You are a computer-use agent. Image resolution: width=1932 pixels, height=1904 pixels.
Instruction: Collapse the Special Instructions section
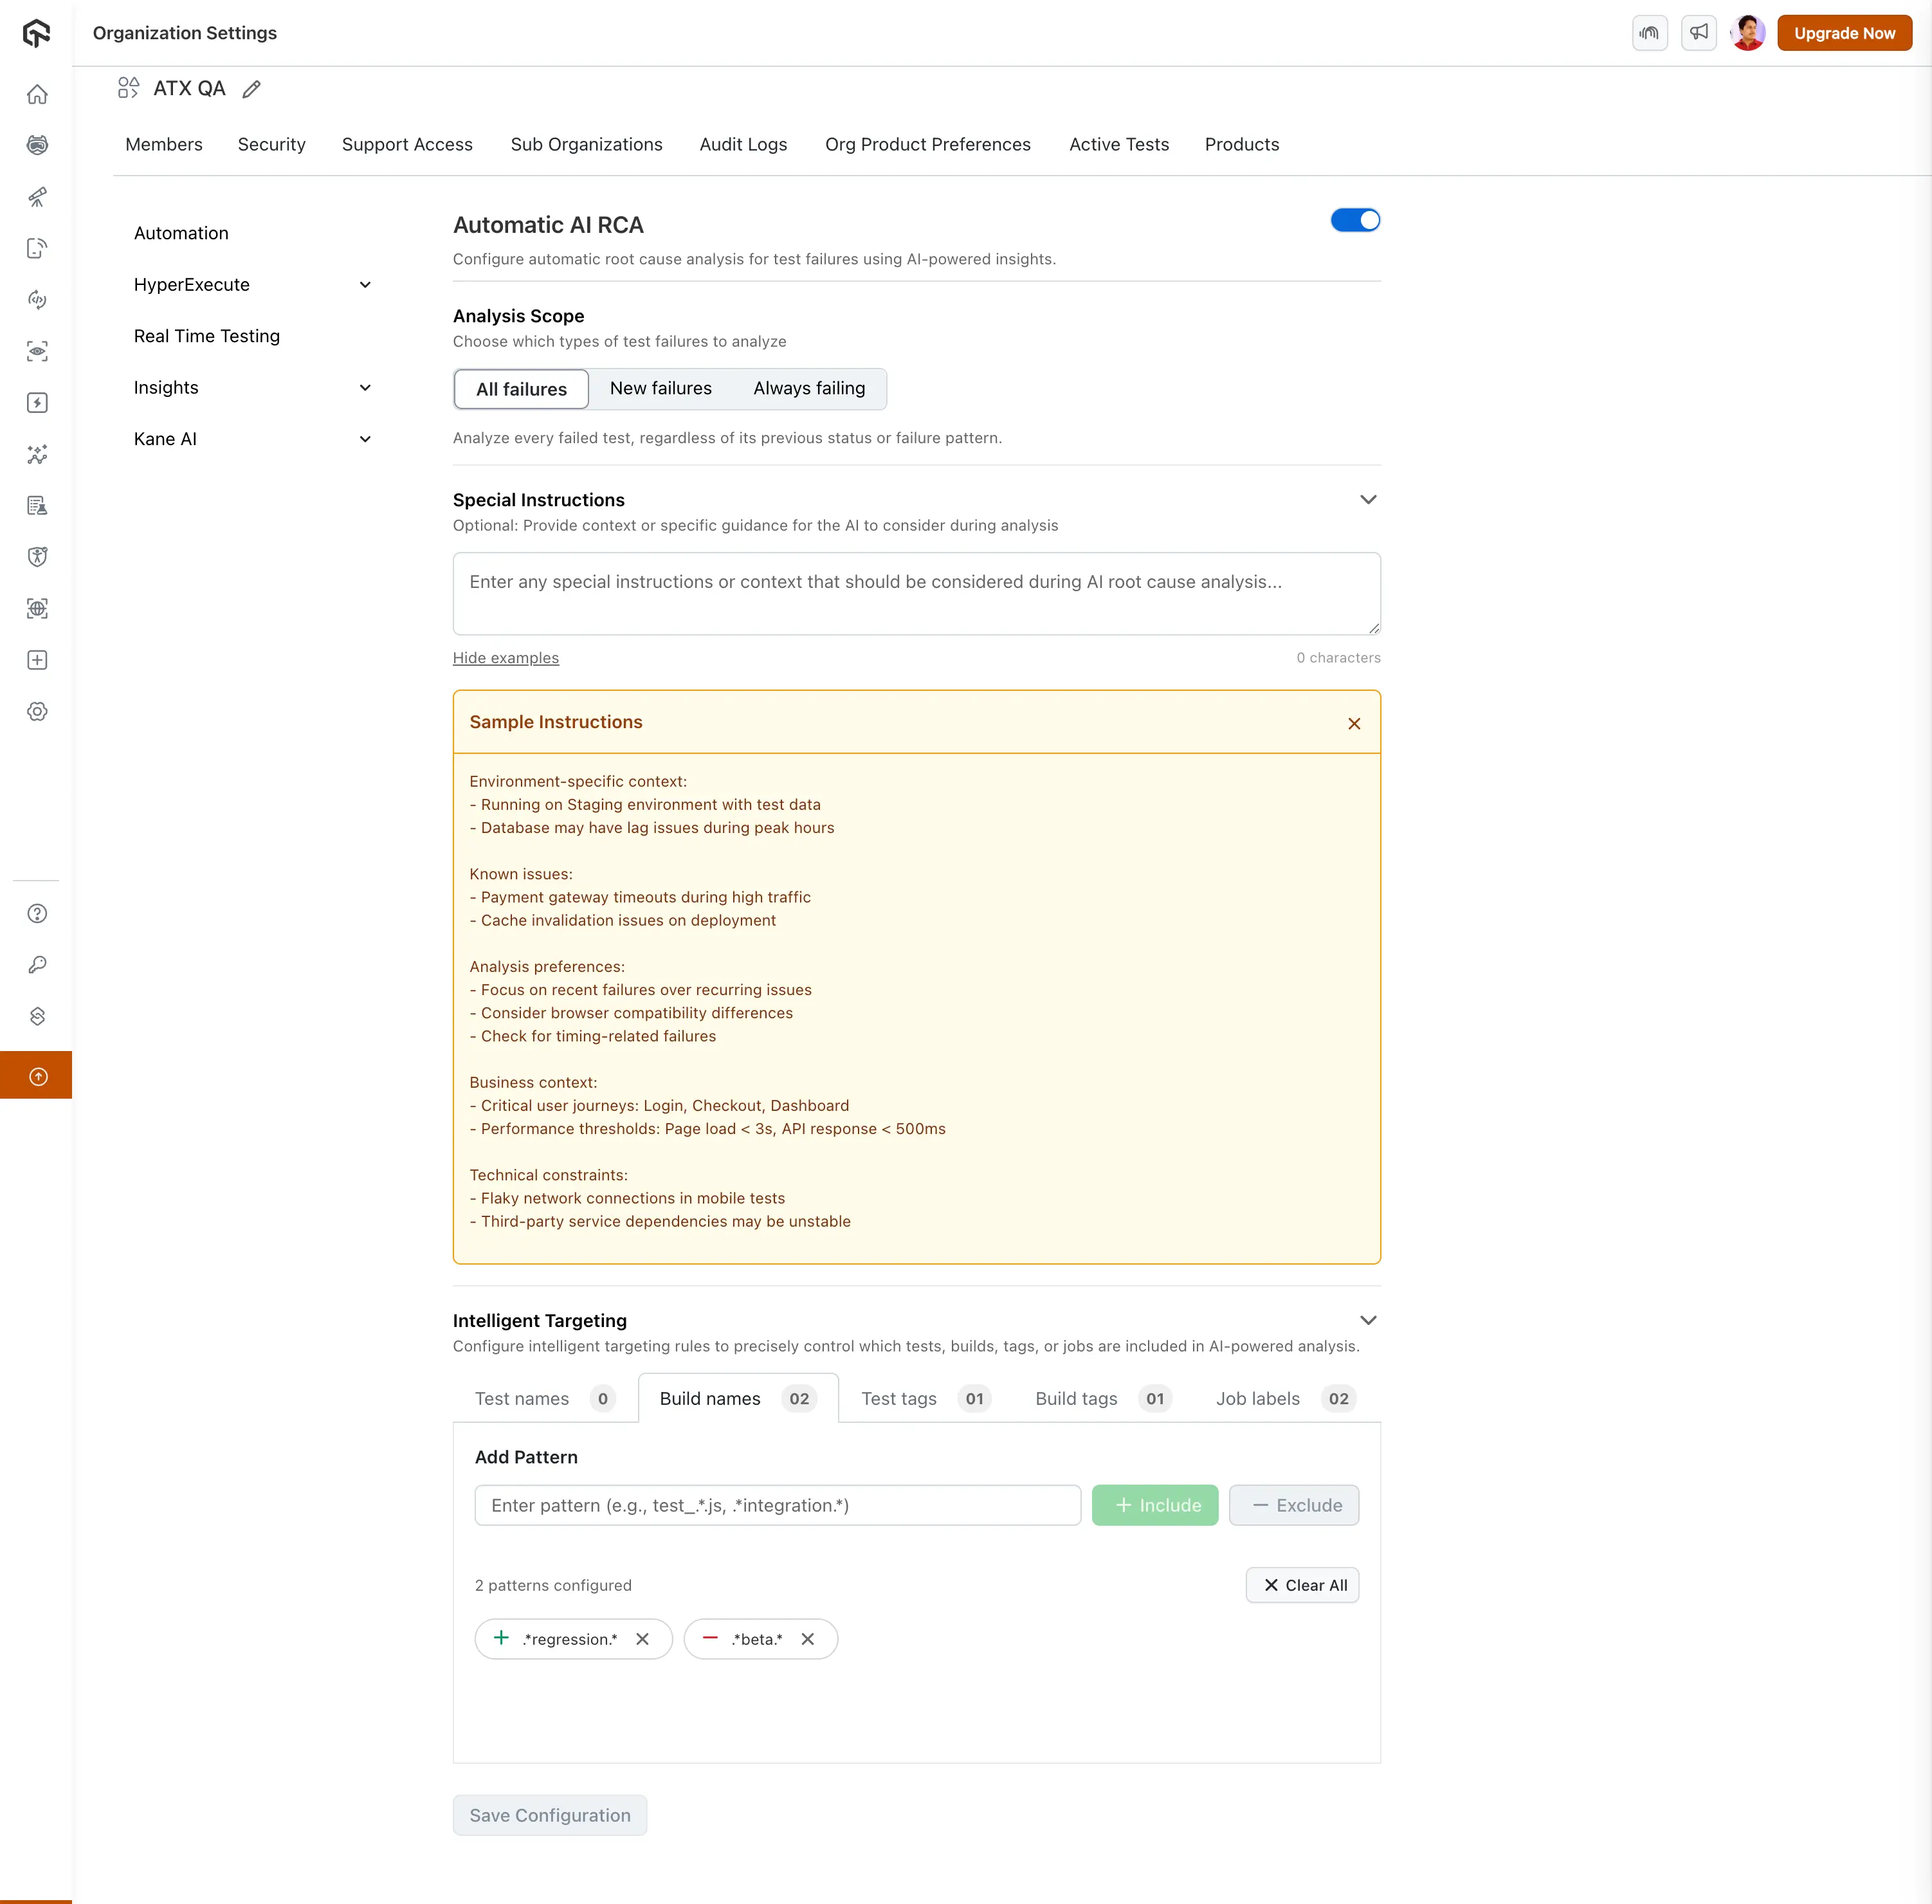coord(1367,499)
